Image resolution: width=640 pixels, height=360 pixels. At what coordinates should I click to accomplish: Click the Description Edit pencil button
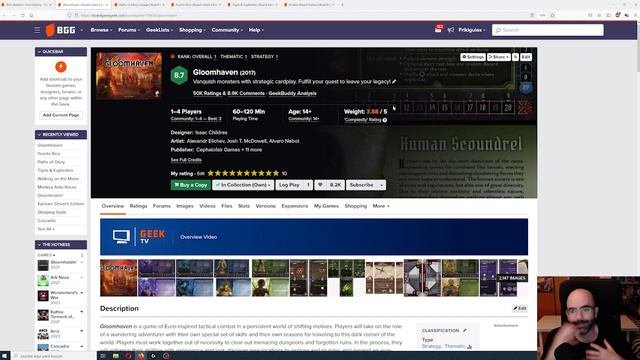[x=520, y=309]
